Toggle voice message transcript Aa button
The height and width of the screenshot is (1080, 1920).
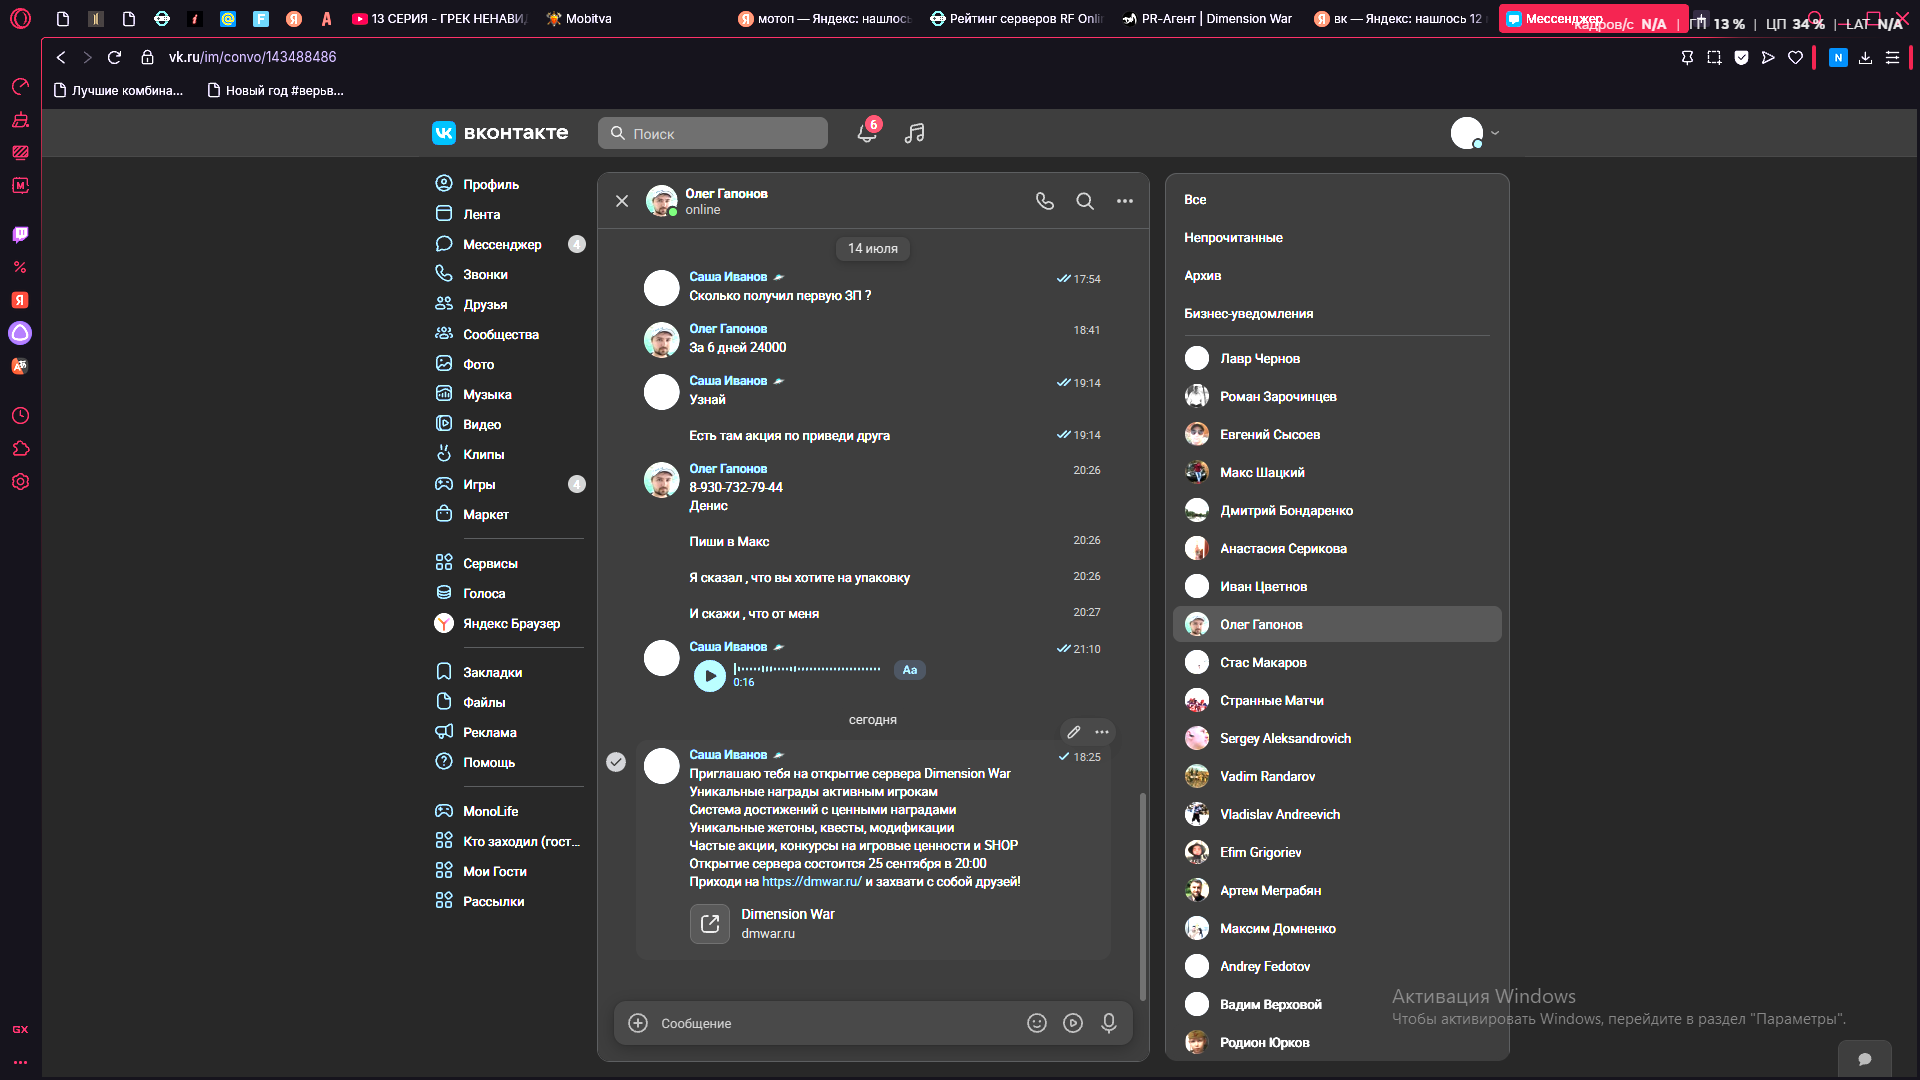910,670
